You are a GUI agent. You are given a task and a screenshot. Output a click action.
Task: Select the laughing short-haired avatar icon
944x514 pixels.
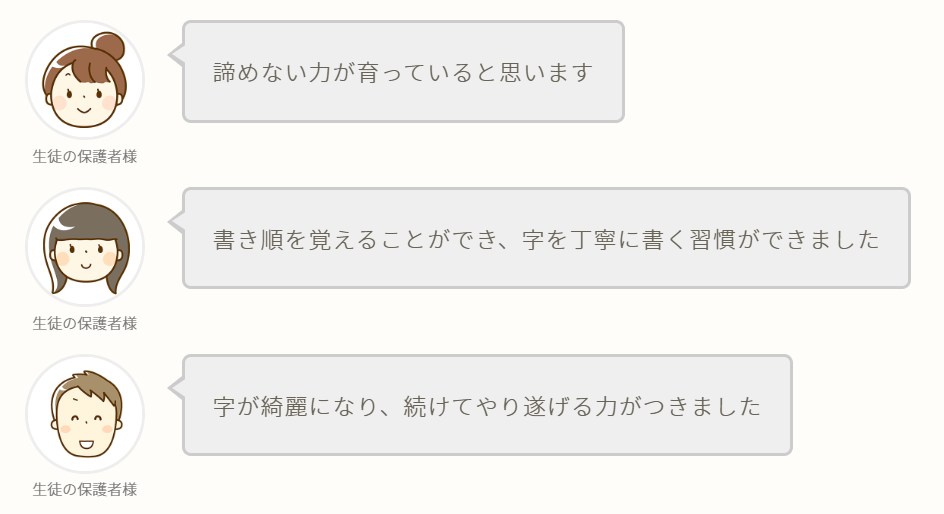[85, 413]
